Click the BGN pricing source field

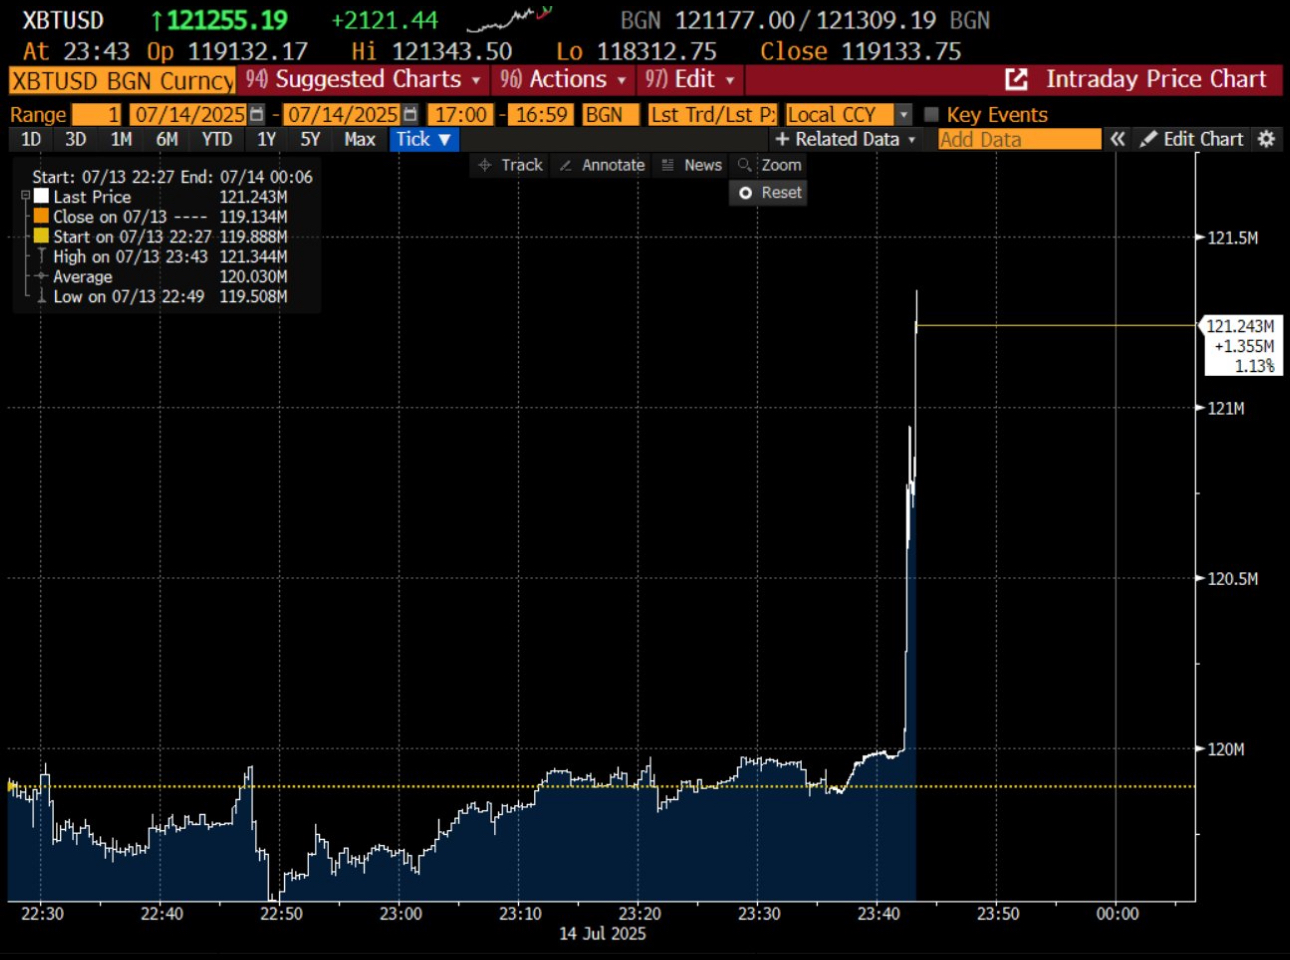click(610, 115)
